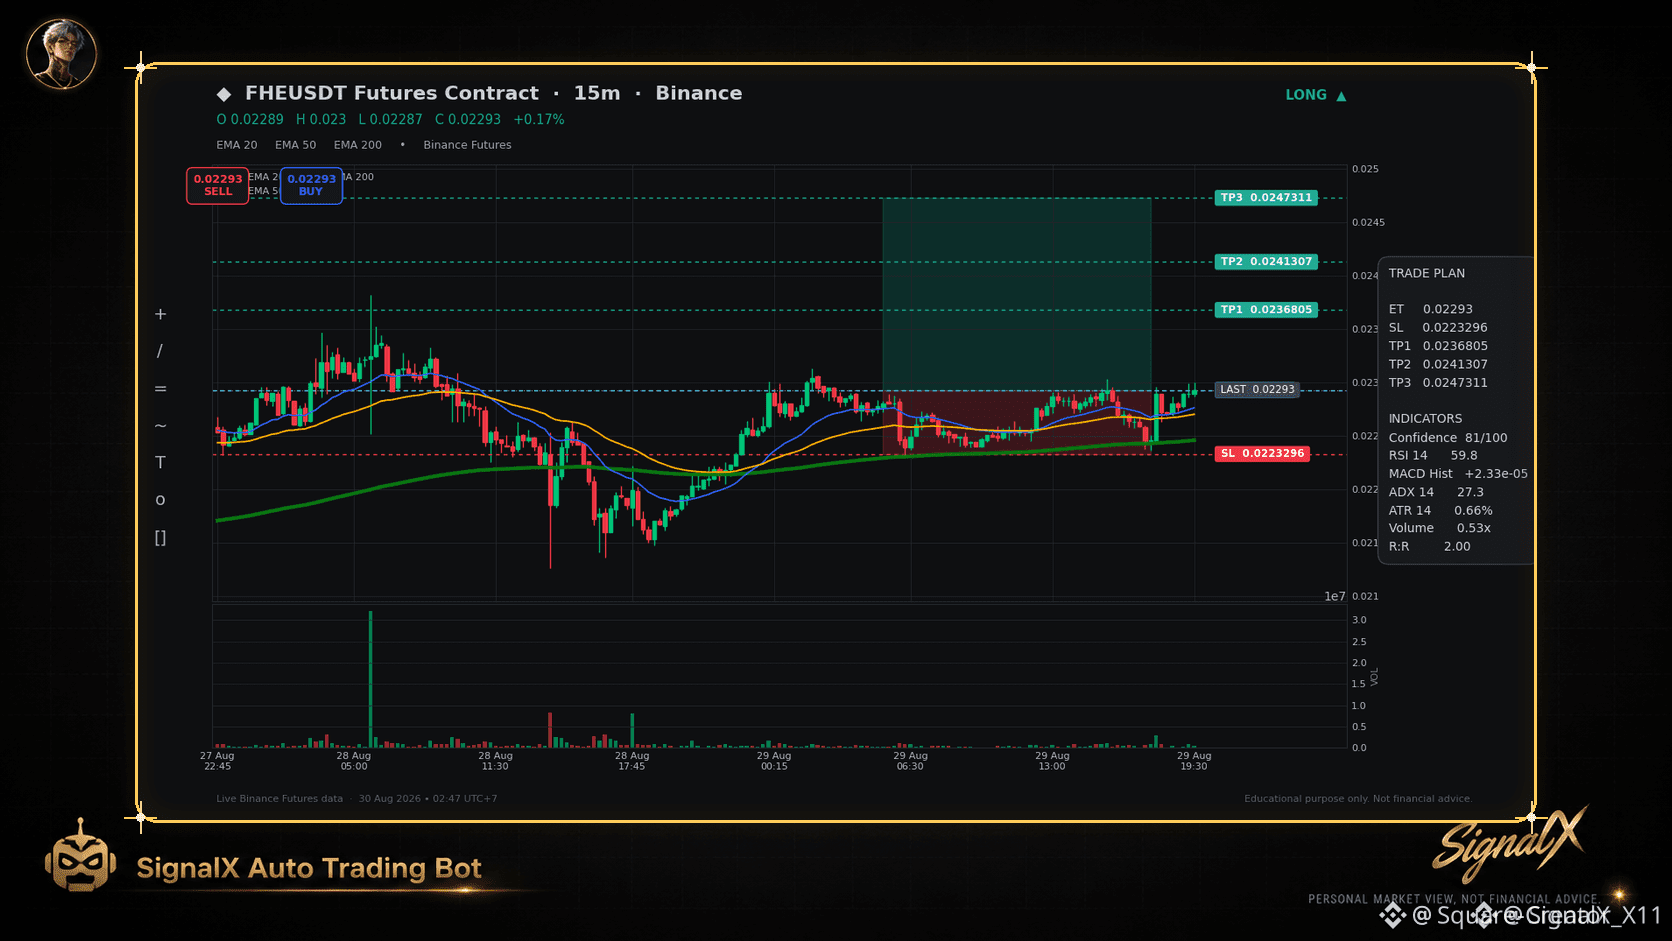This screenshot has width=1672, height=941.
Task: Click the Educational purpose only disclaimer
Action: click(x=1358, y=799)
